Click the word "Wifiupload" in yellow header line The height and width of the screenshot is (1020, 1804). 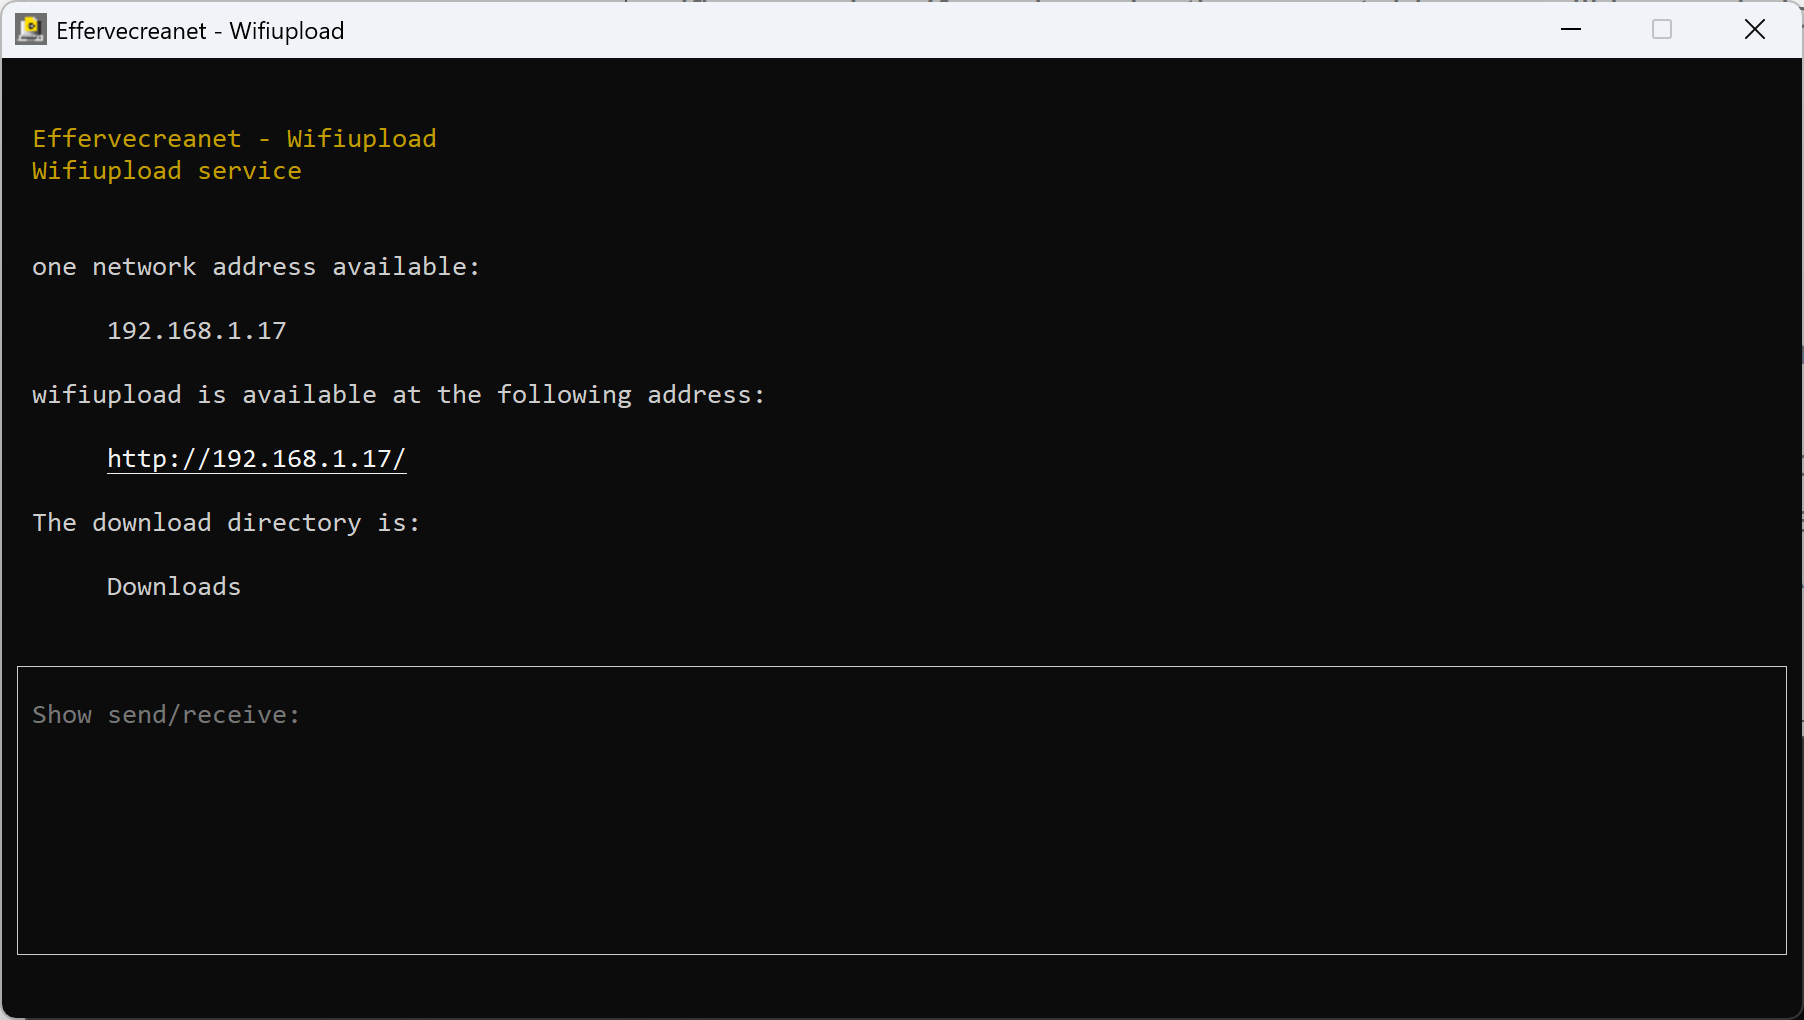click(361, 139)
